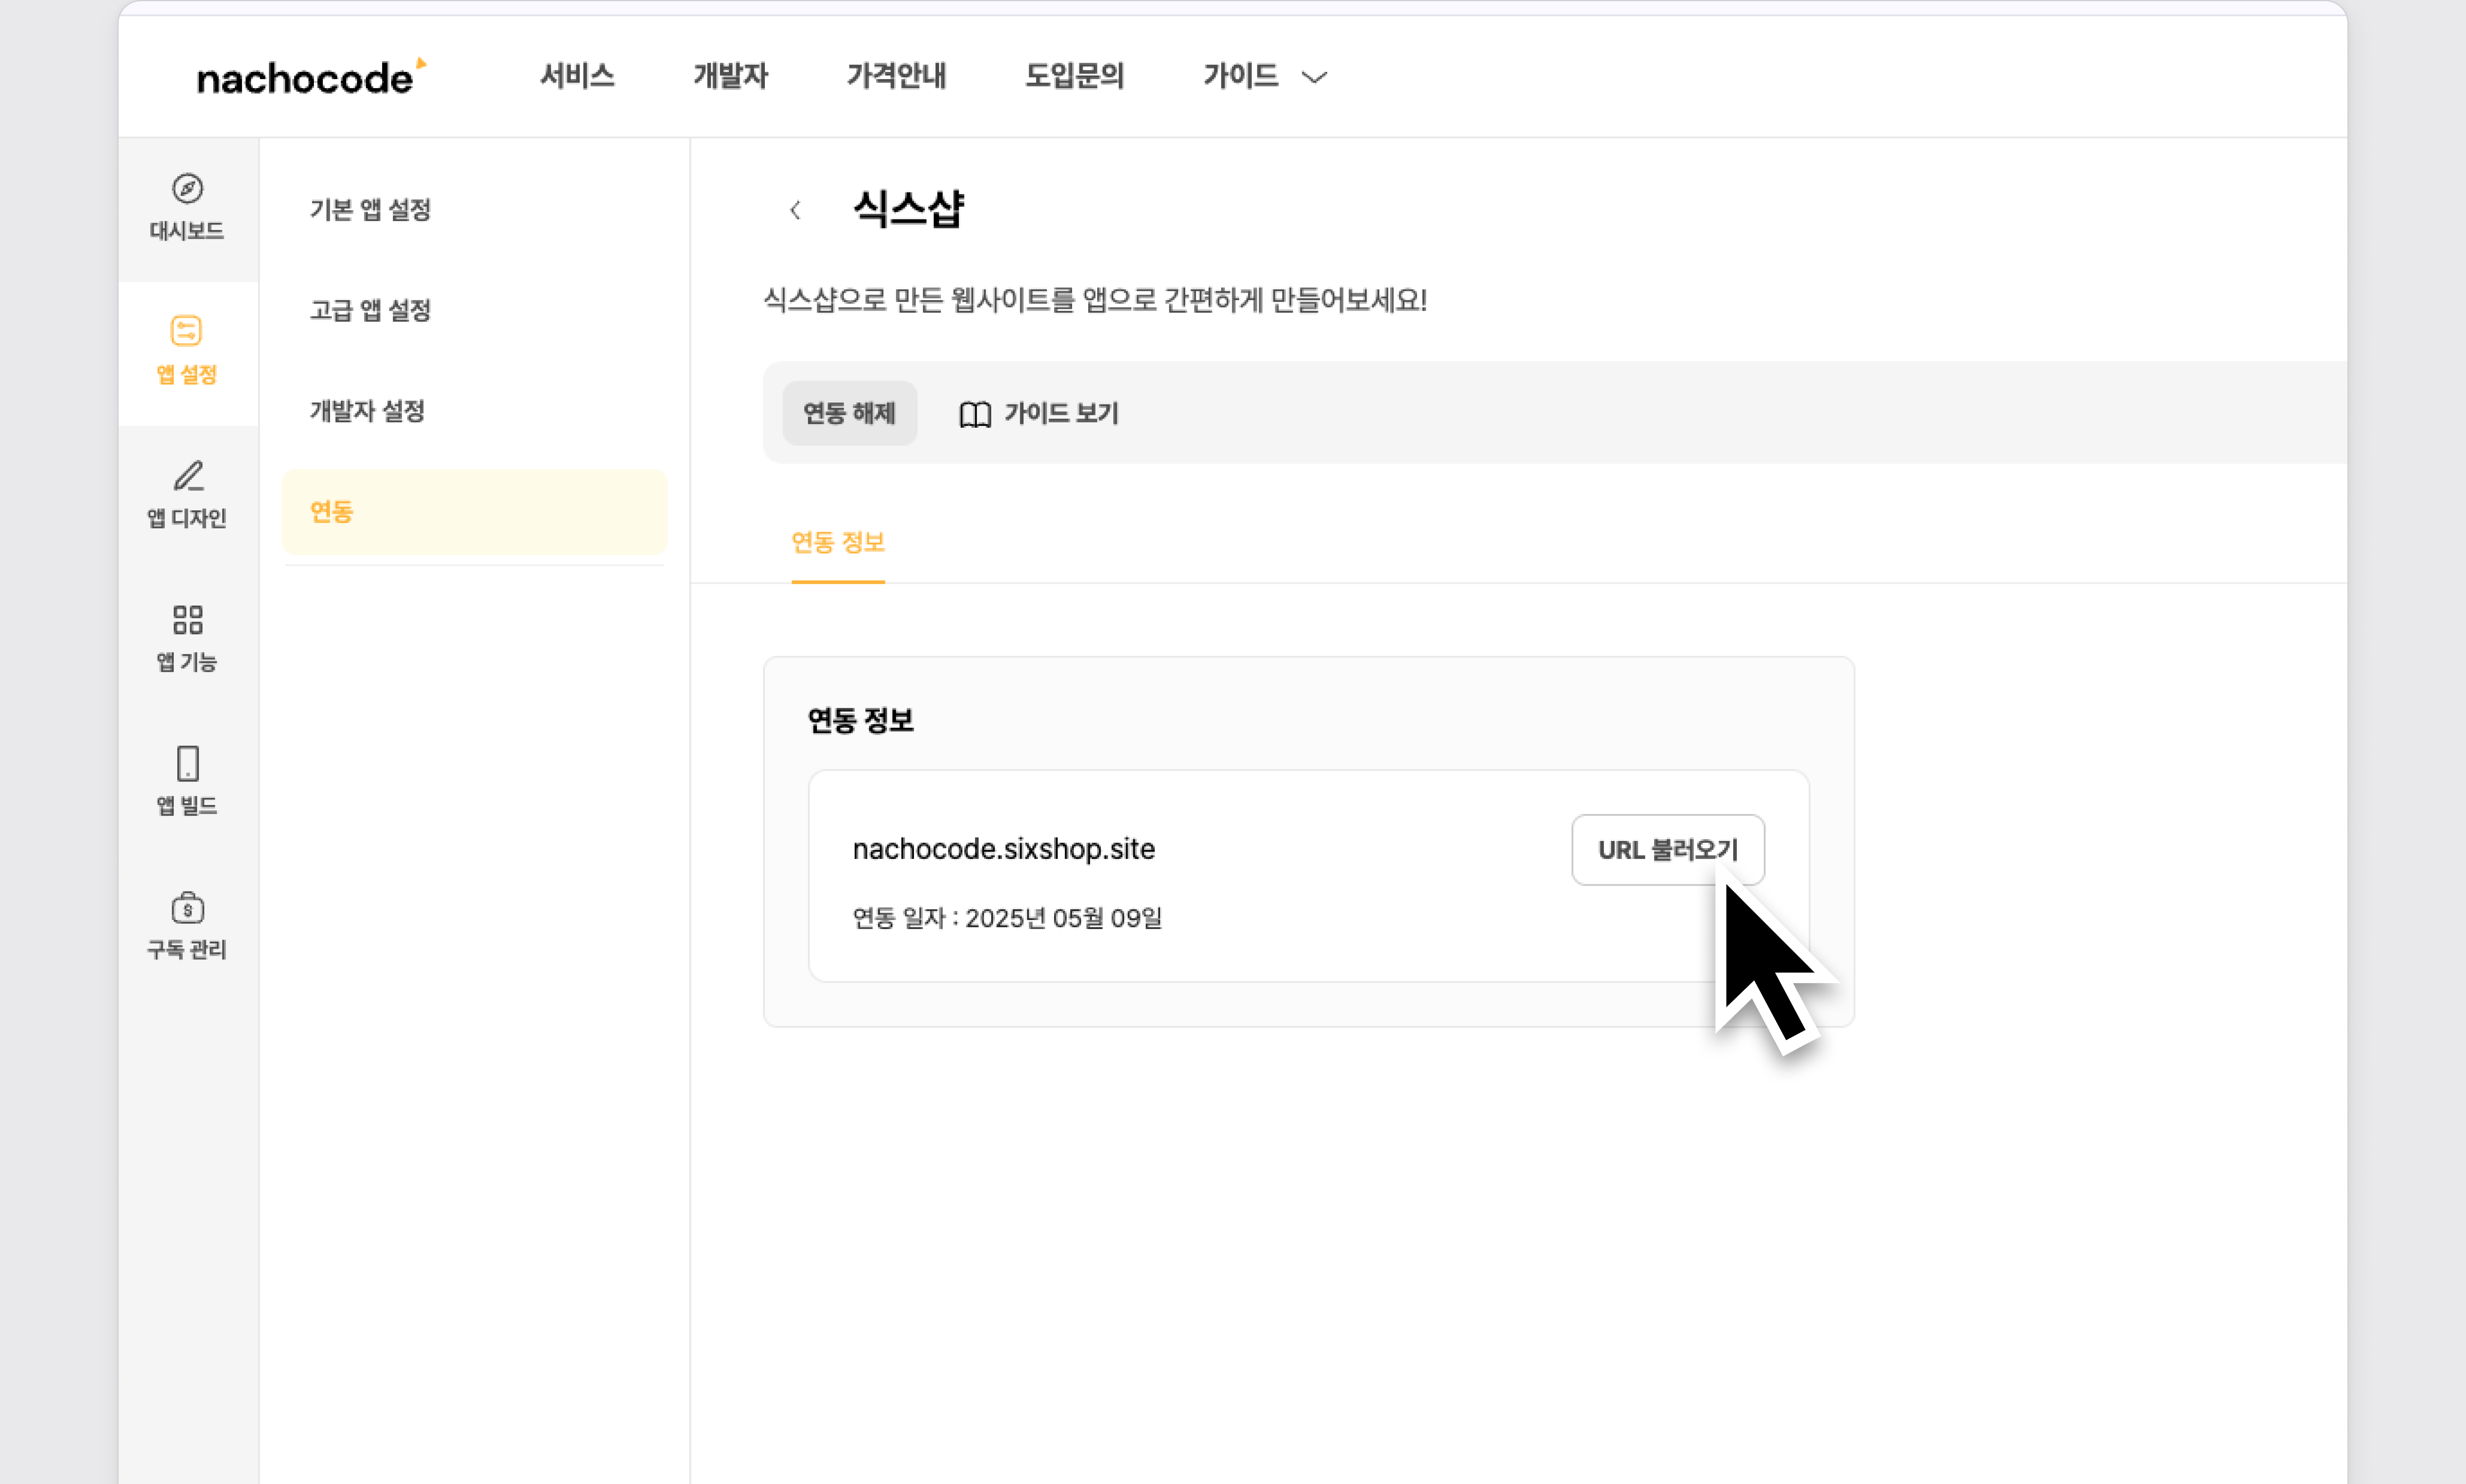Open 구독 관리 bag icon
Screen dimensions: 2466x1484
187,908
